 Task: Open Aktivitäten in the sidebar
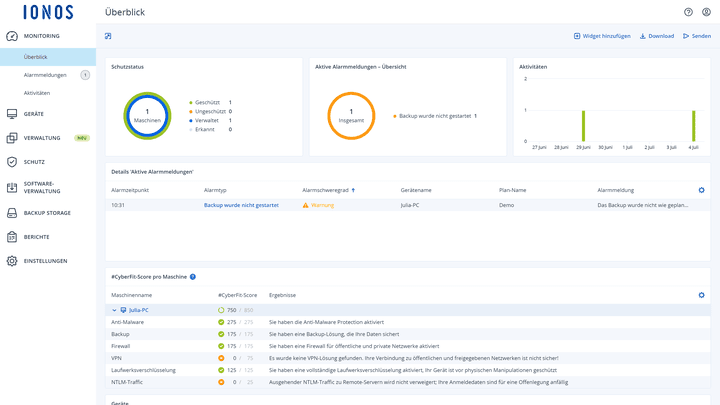[37, 93]
